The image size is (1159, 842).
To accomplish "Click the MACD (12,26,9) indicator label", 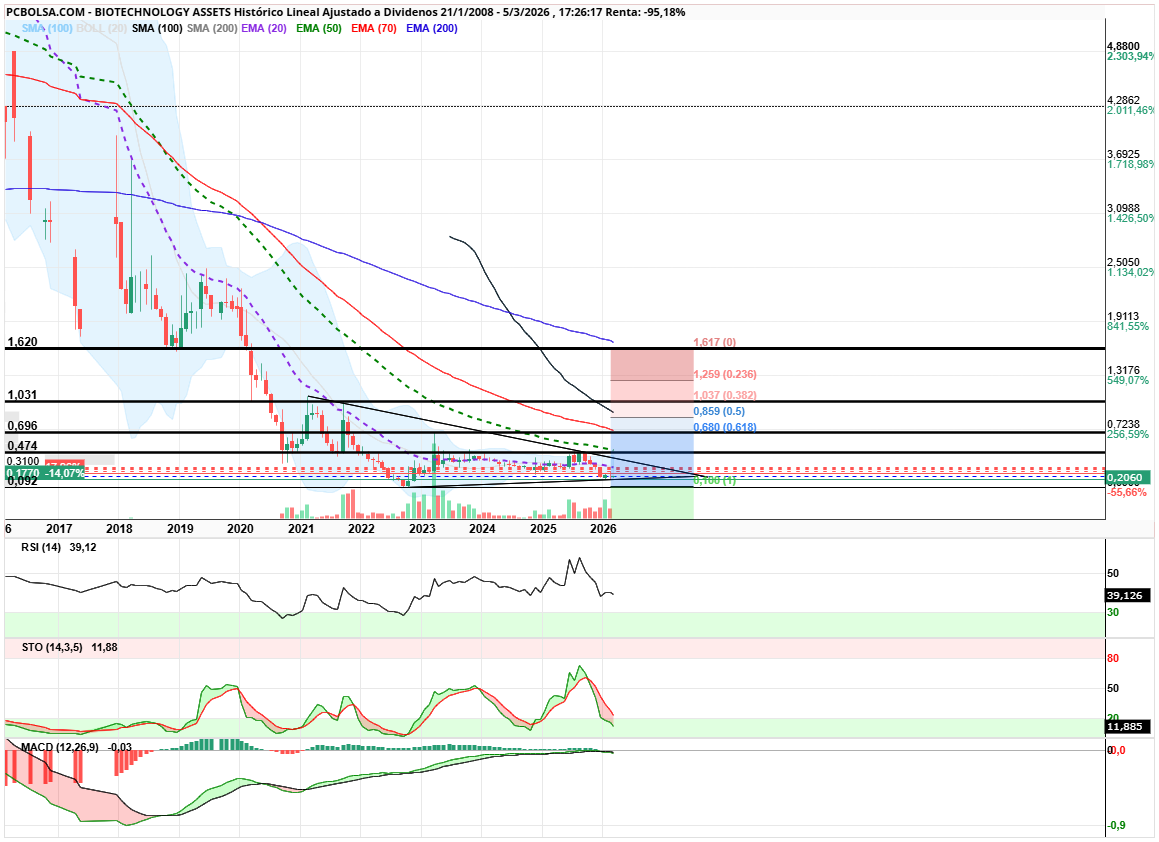I will point(55,747).
